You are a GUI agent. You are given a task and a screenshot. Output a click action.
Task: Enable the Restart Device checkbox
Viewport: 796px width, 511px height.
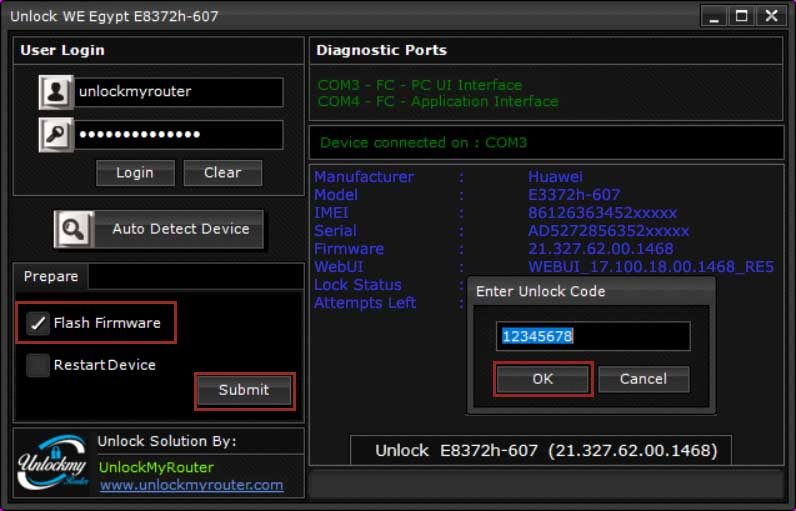click(38, 365)
